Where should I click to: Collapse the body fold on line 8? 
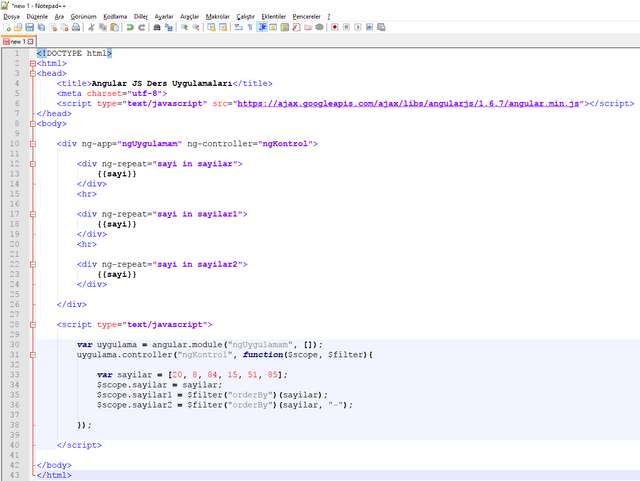[x=33, y=124]
